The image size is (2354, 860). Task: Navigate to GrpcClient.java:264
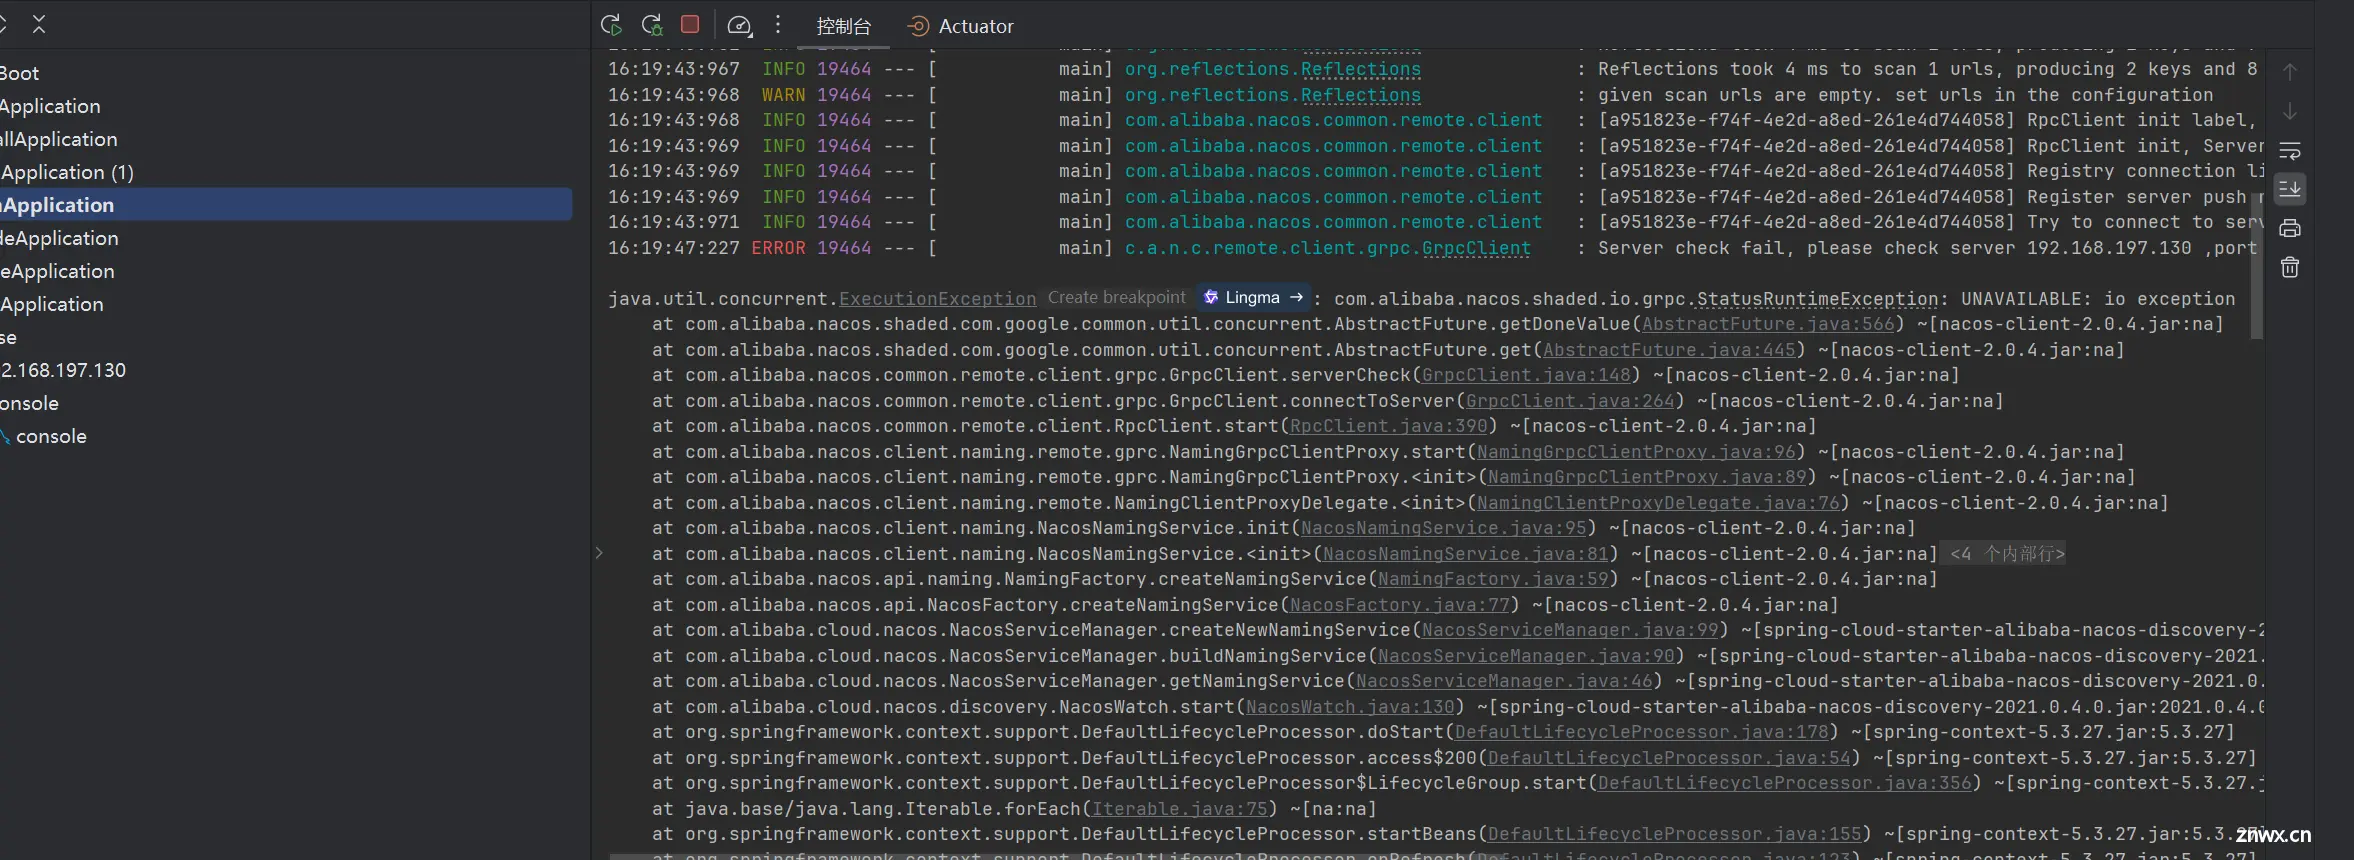pos(1570,401)
